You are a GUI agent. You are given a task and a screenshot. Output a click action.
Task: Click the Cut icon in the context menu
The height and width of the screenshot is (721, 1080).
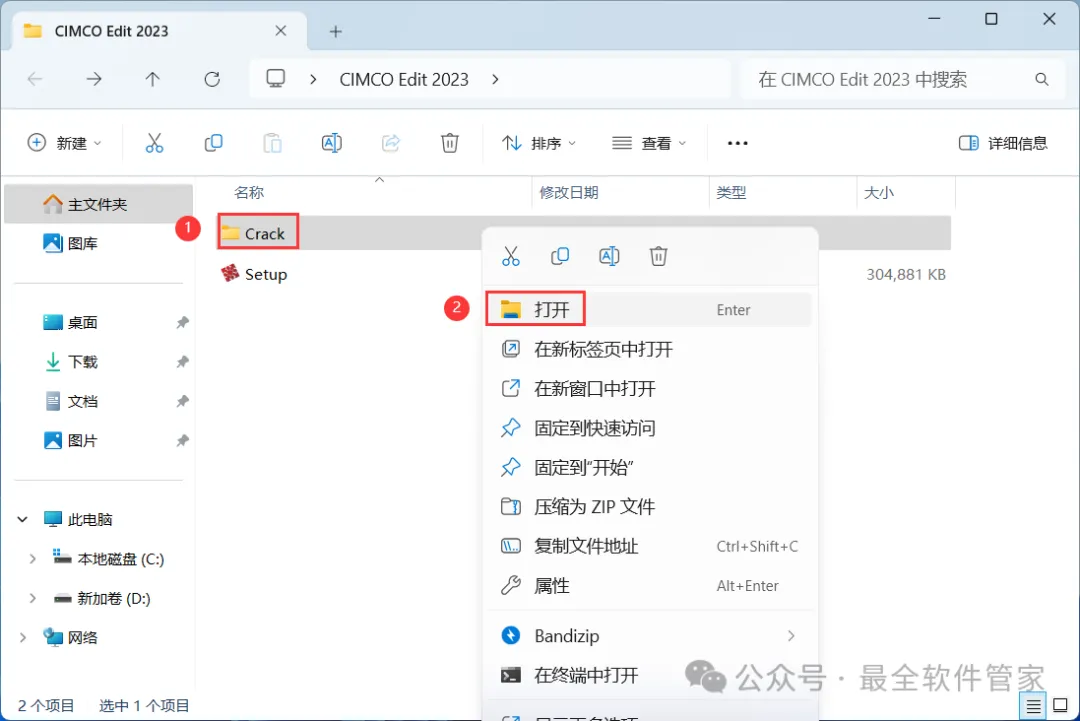coord(510,256)
